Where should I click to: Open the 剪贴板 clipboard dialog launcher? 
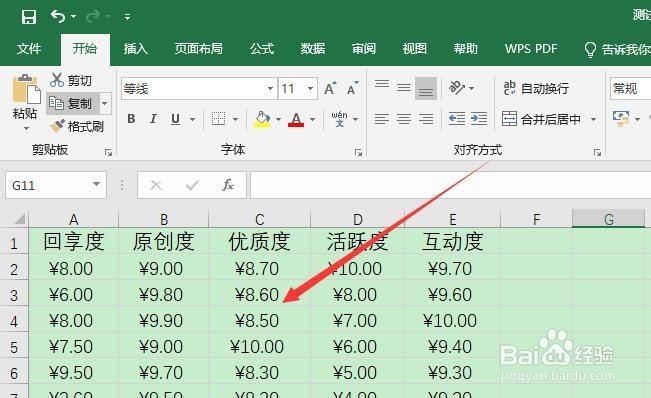(109, 152)
